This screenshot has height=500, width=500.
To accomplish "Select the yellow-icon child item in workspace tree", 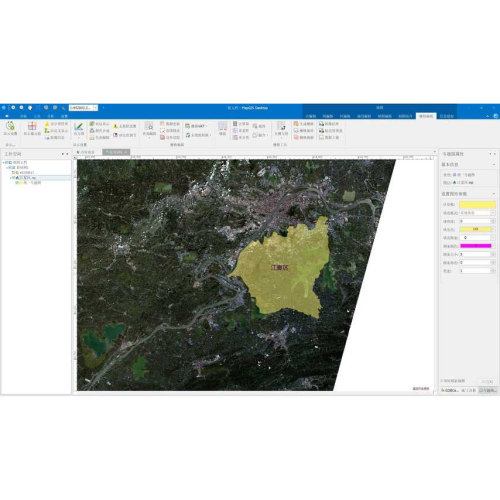I will (28, 183).
